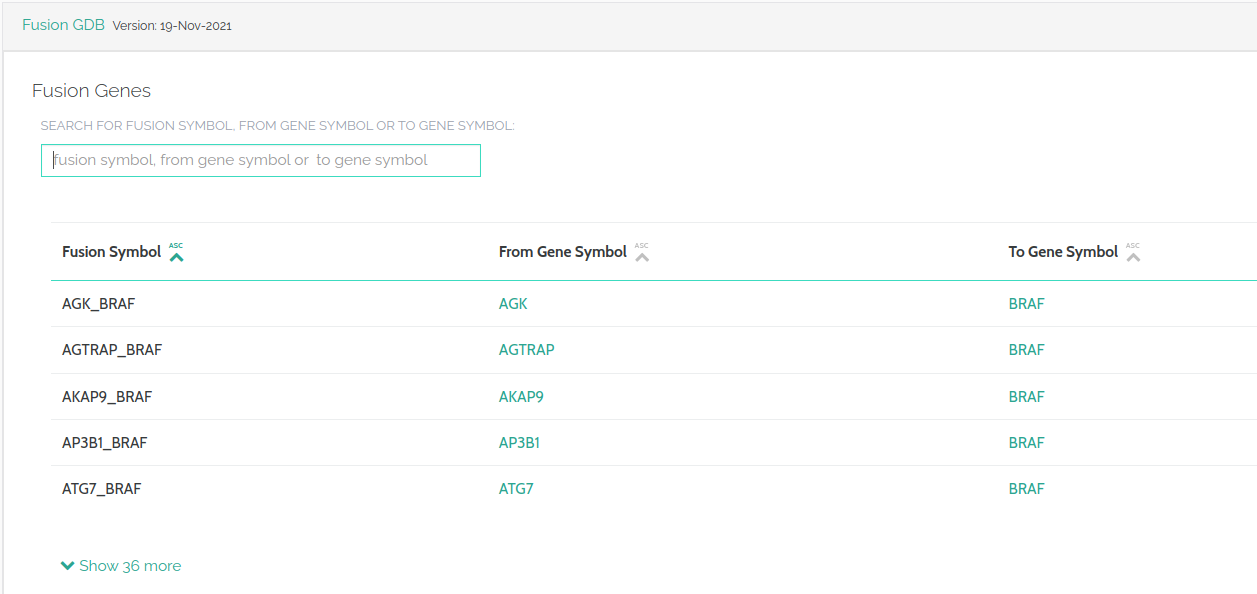Screen dimensions: 1257x594
Task: Sort by the To Gene Symbol header
Action: point(1062,252)
